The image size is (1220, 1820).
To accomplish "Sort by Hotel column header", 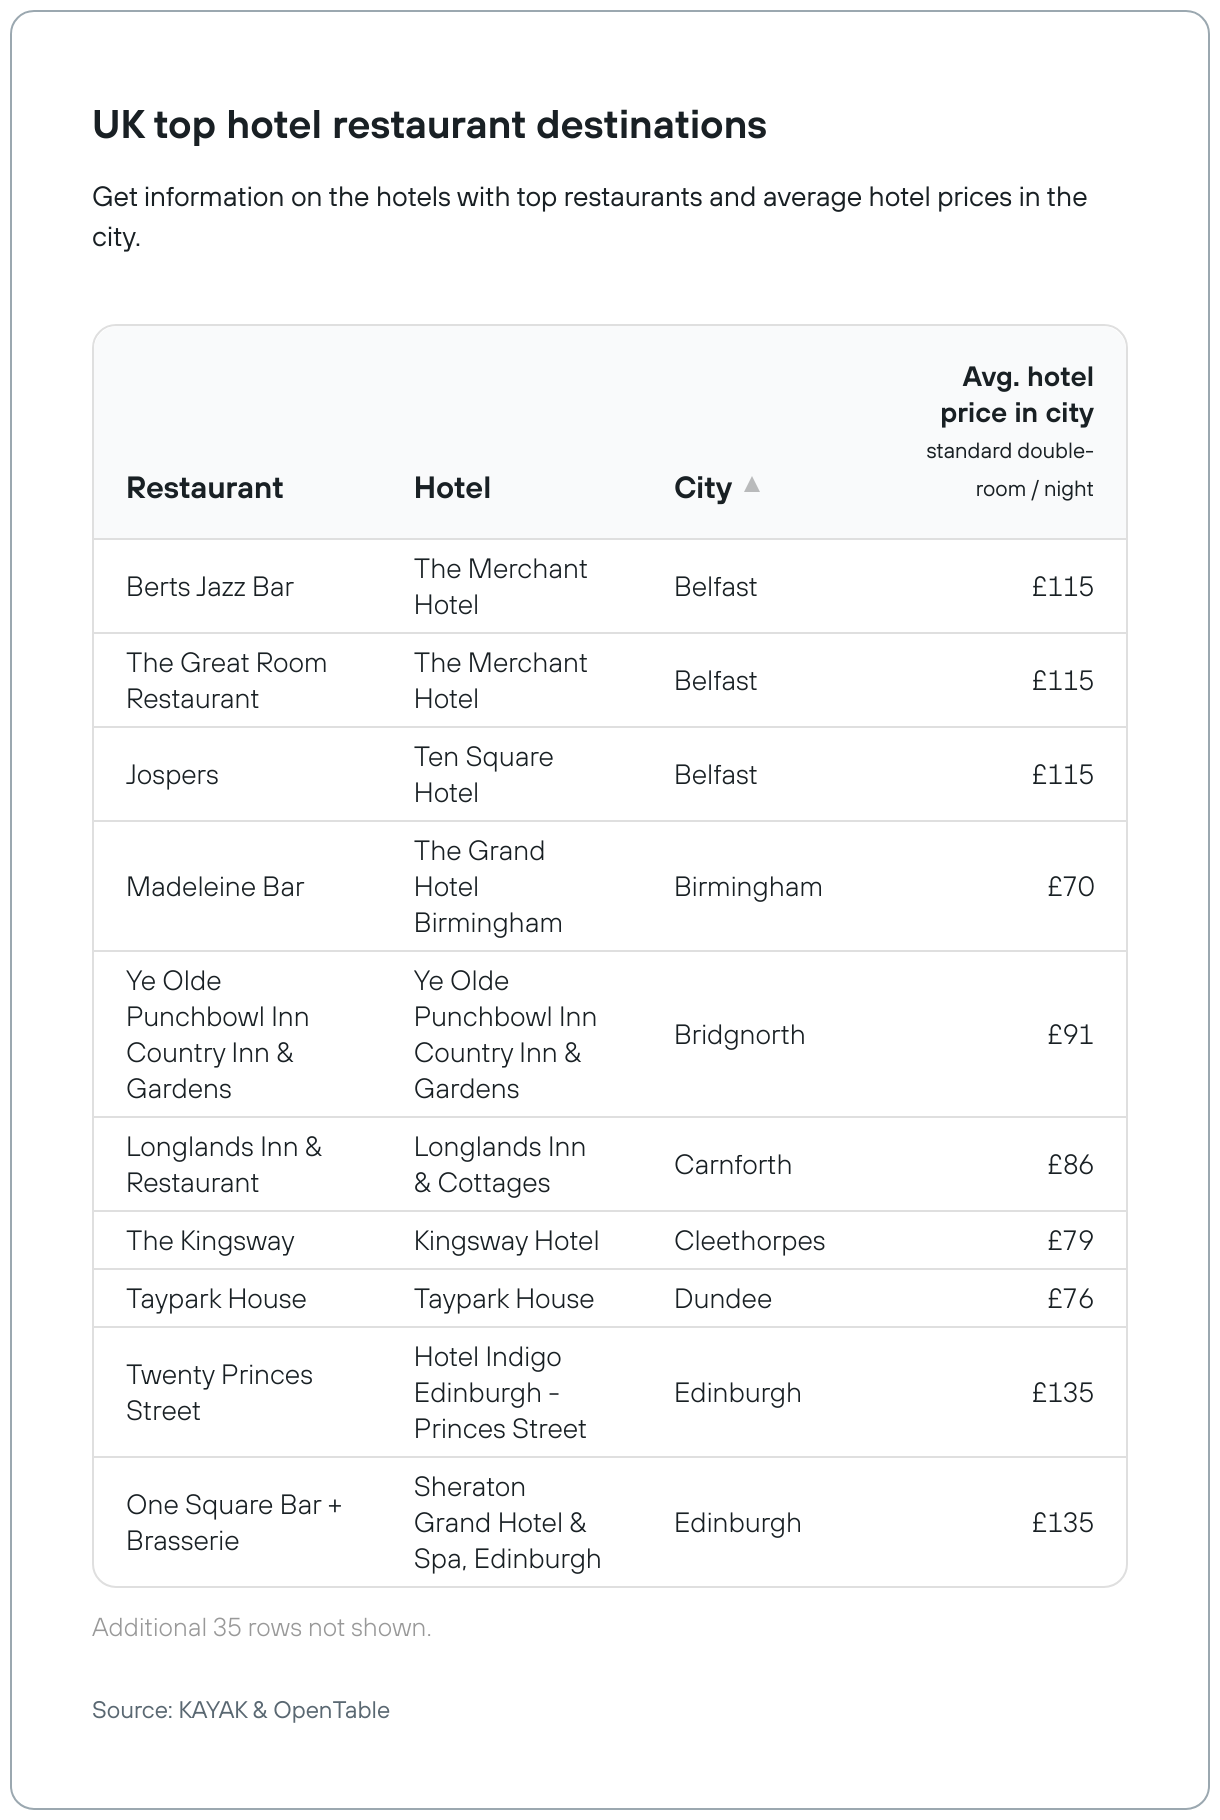I will tap(452, 488).
